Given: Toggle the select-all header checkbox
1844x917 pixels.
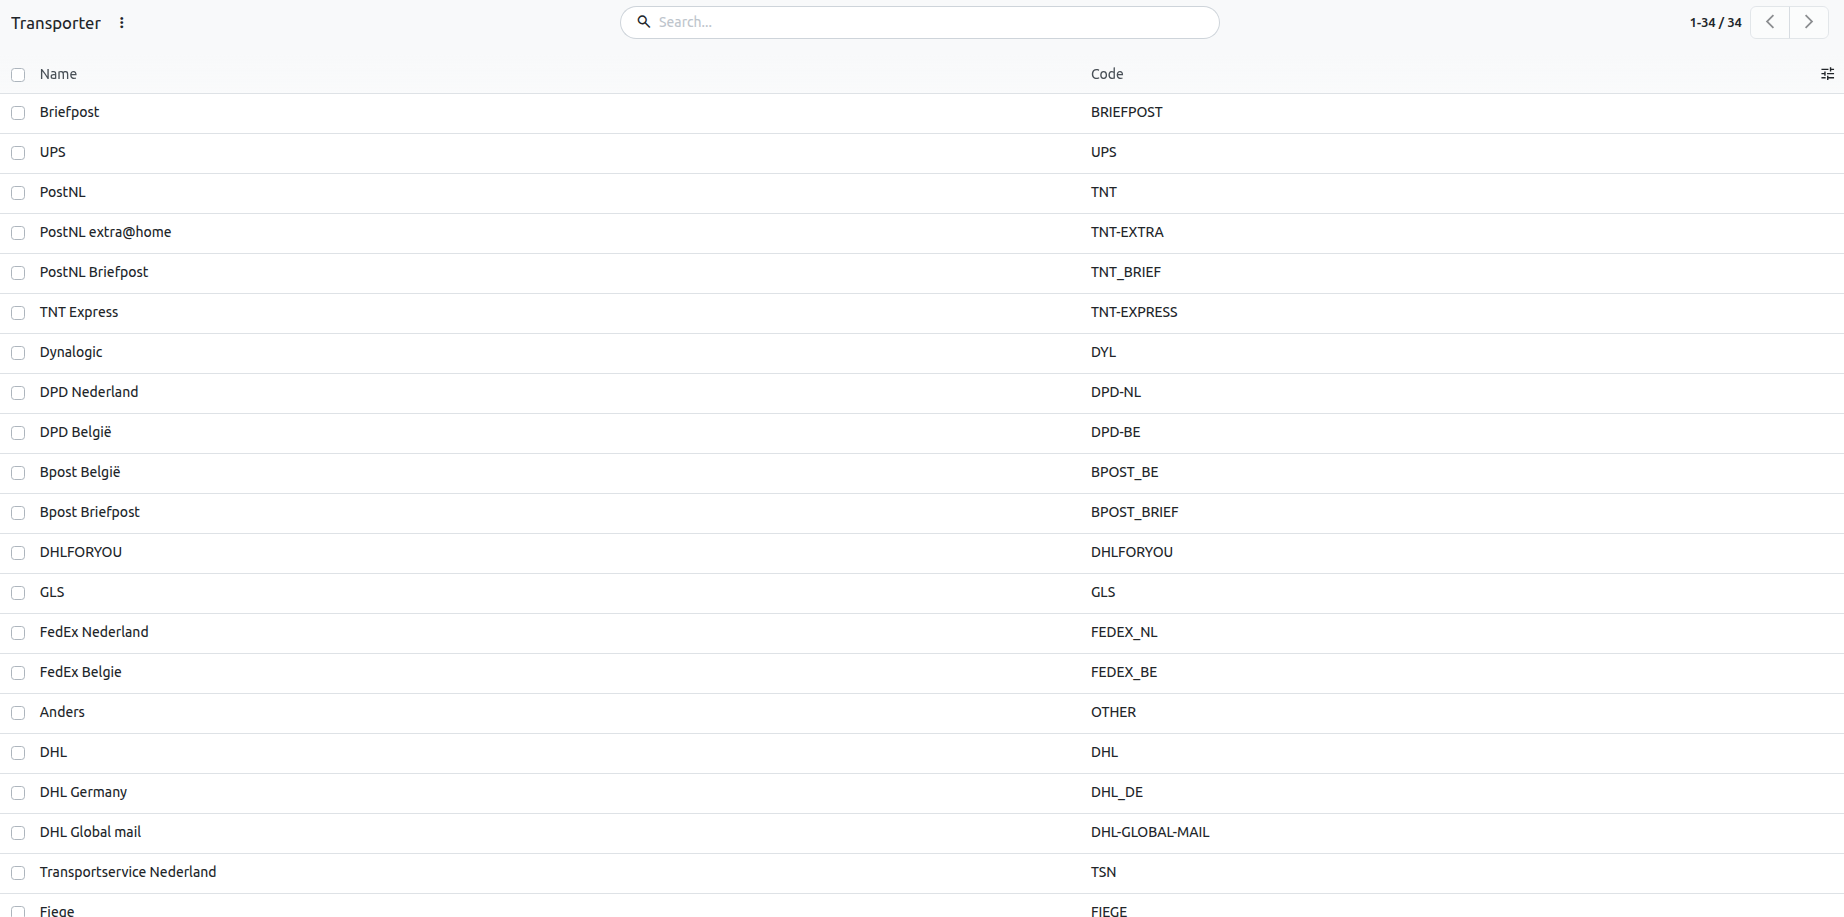Looking at the screenshot, I should click(x=18, y=75).
